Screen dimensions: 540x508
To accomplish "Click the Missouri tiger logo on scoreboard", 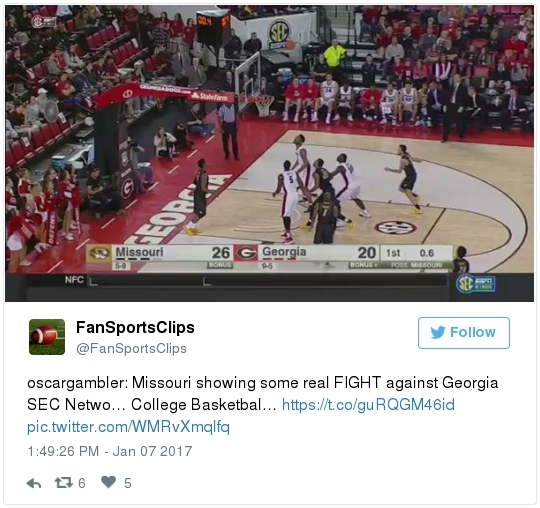I will 98,253.
